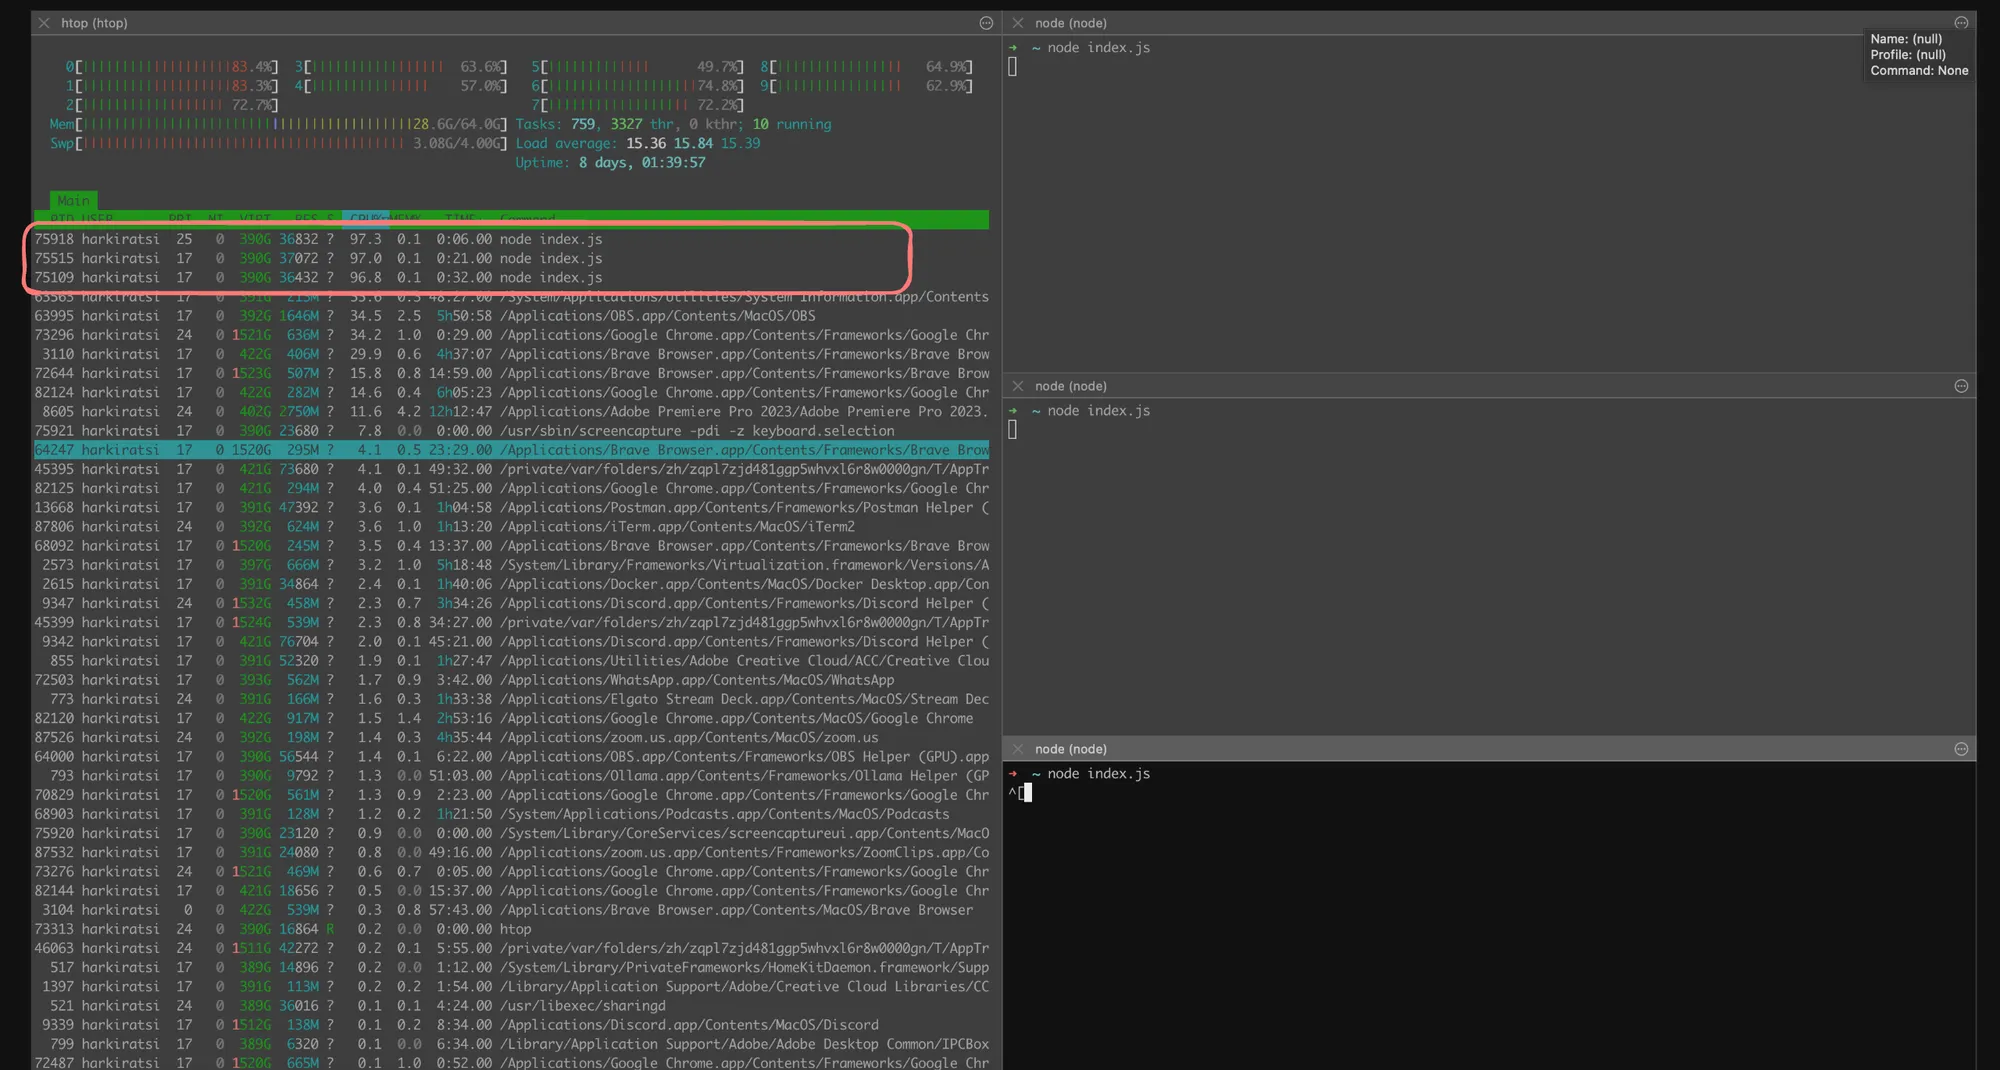
Task: Open the bottom node pane options menu icon
Action: (x=1961, y=749)
